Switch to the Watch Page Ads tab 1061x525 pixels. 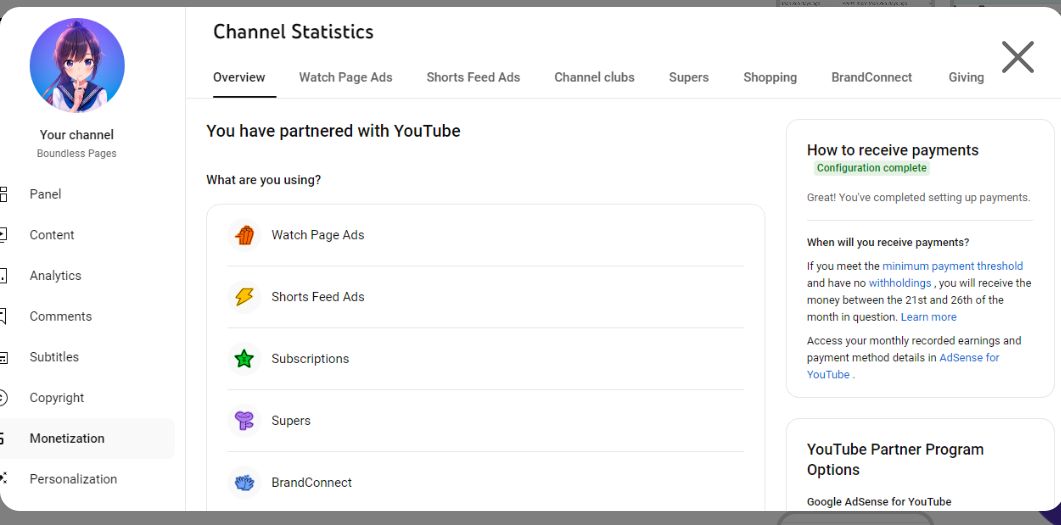pos(346,77)
